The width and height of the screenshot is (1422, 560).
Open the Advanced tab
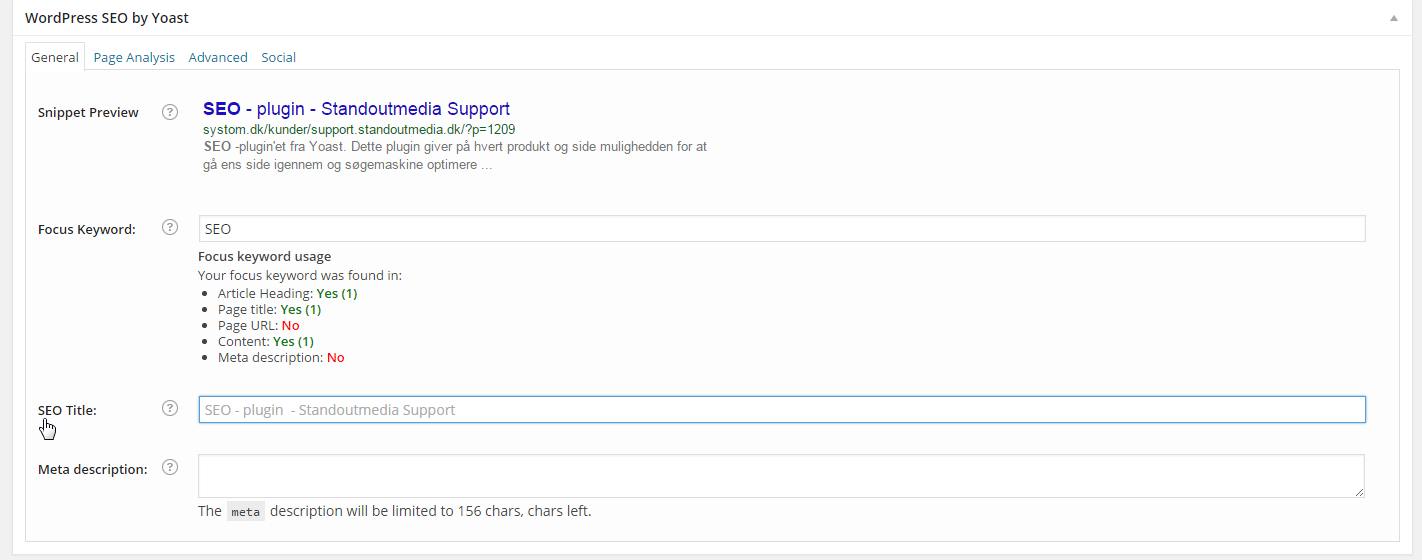[218, 57]
